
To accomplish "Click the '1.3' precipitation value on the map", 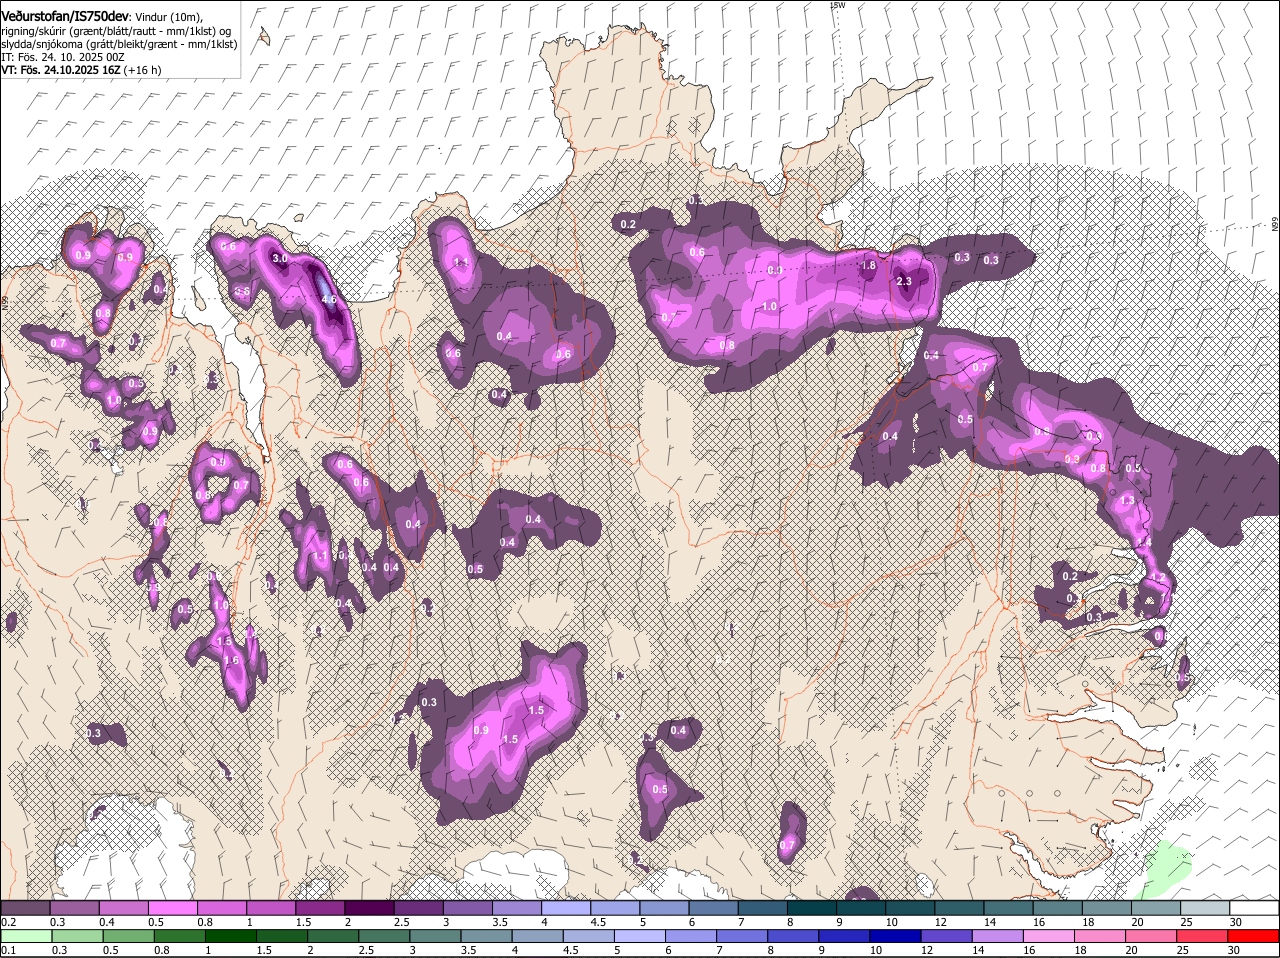I will (x=1127, y=500).
